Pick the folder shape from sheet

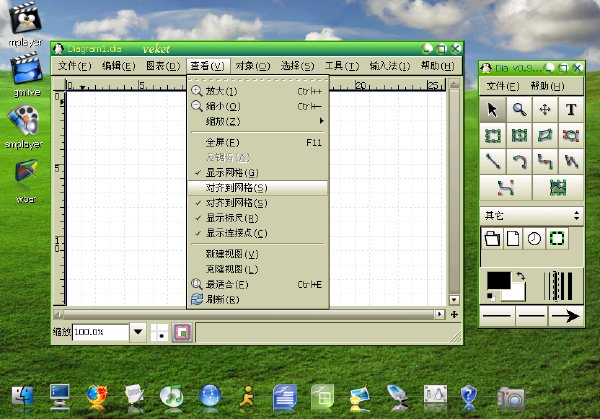click(492, 238)
